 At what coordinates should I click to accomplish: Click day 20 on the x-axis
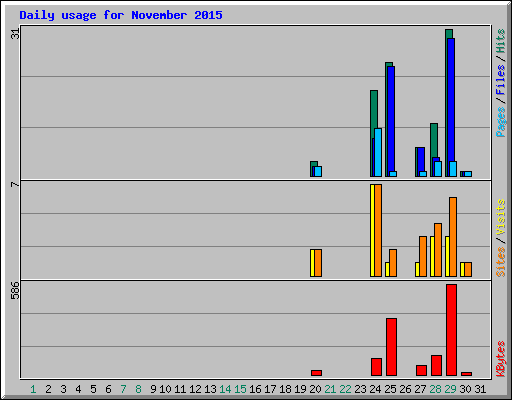pyautogui.click(x=315, y=389)
